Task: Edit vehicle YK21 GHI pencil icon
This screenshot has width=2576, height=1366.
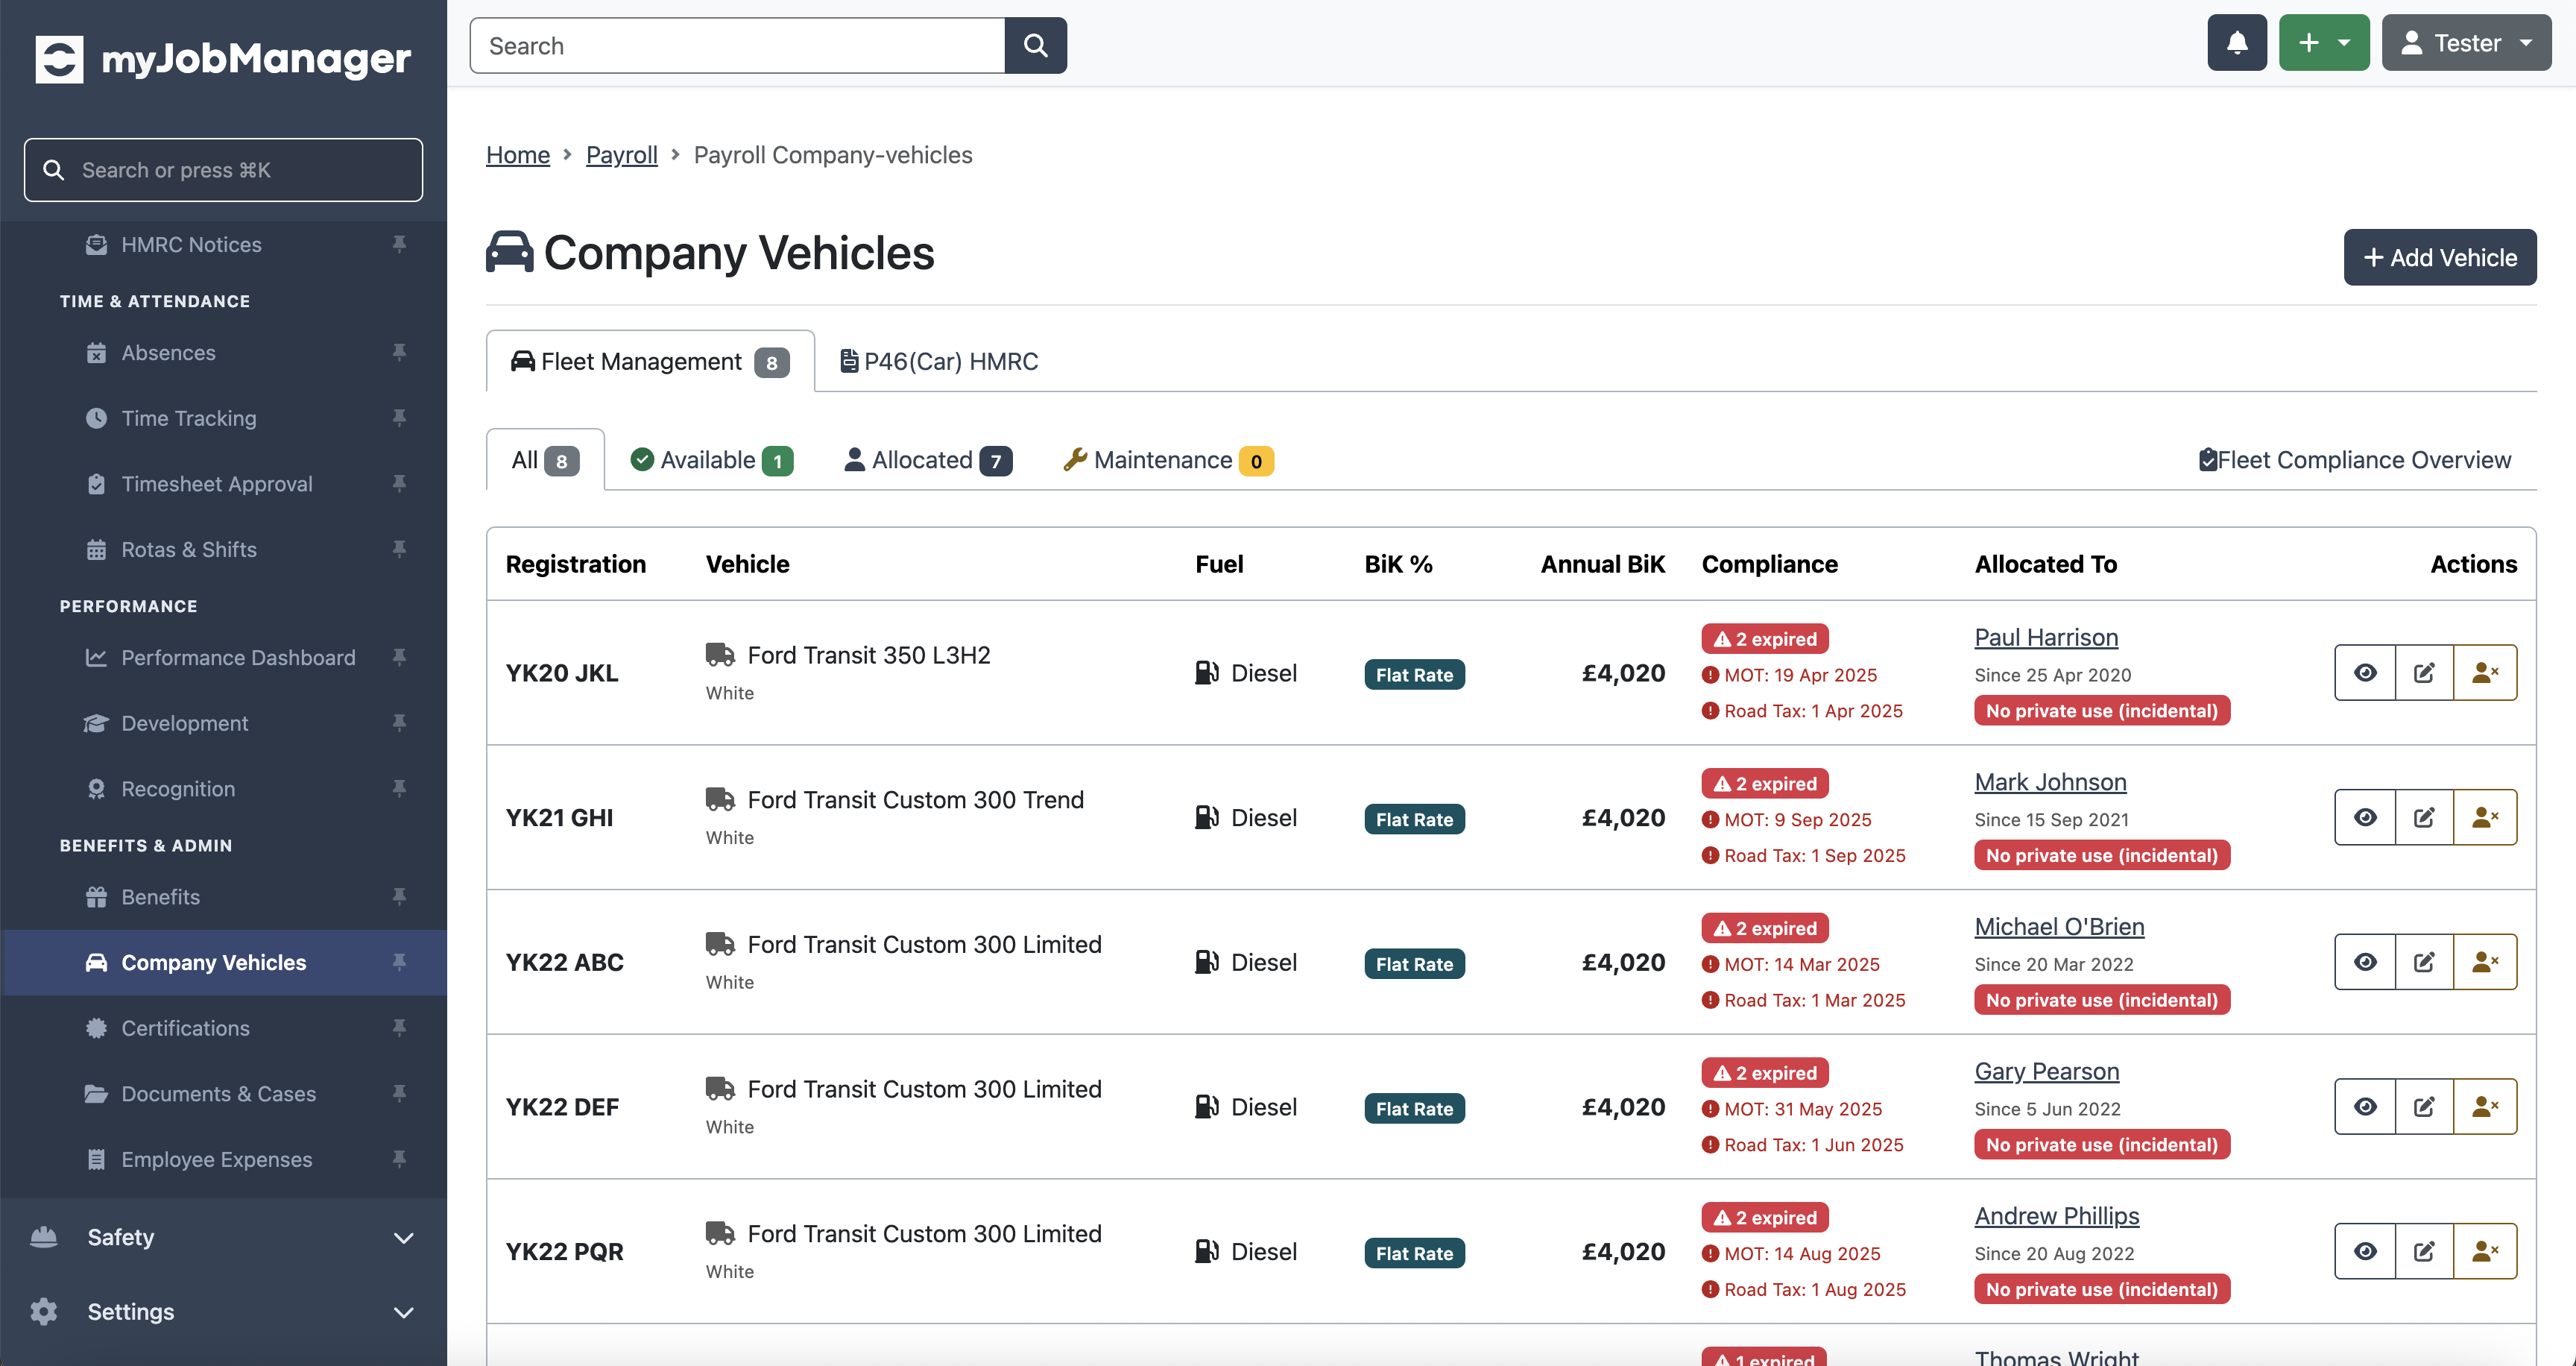Action: click(2424, 818)
